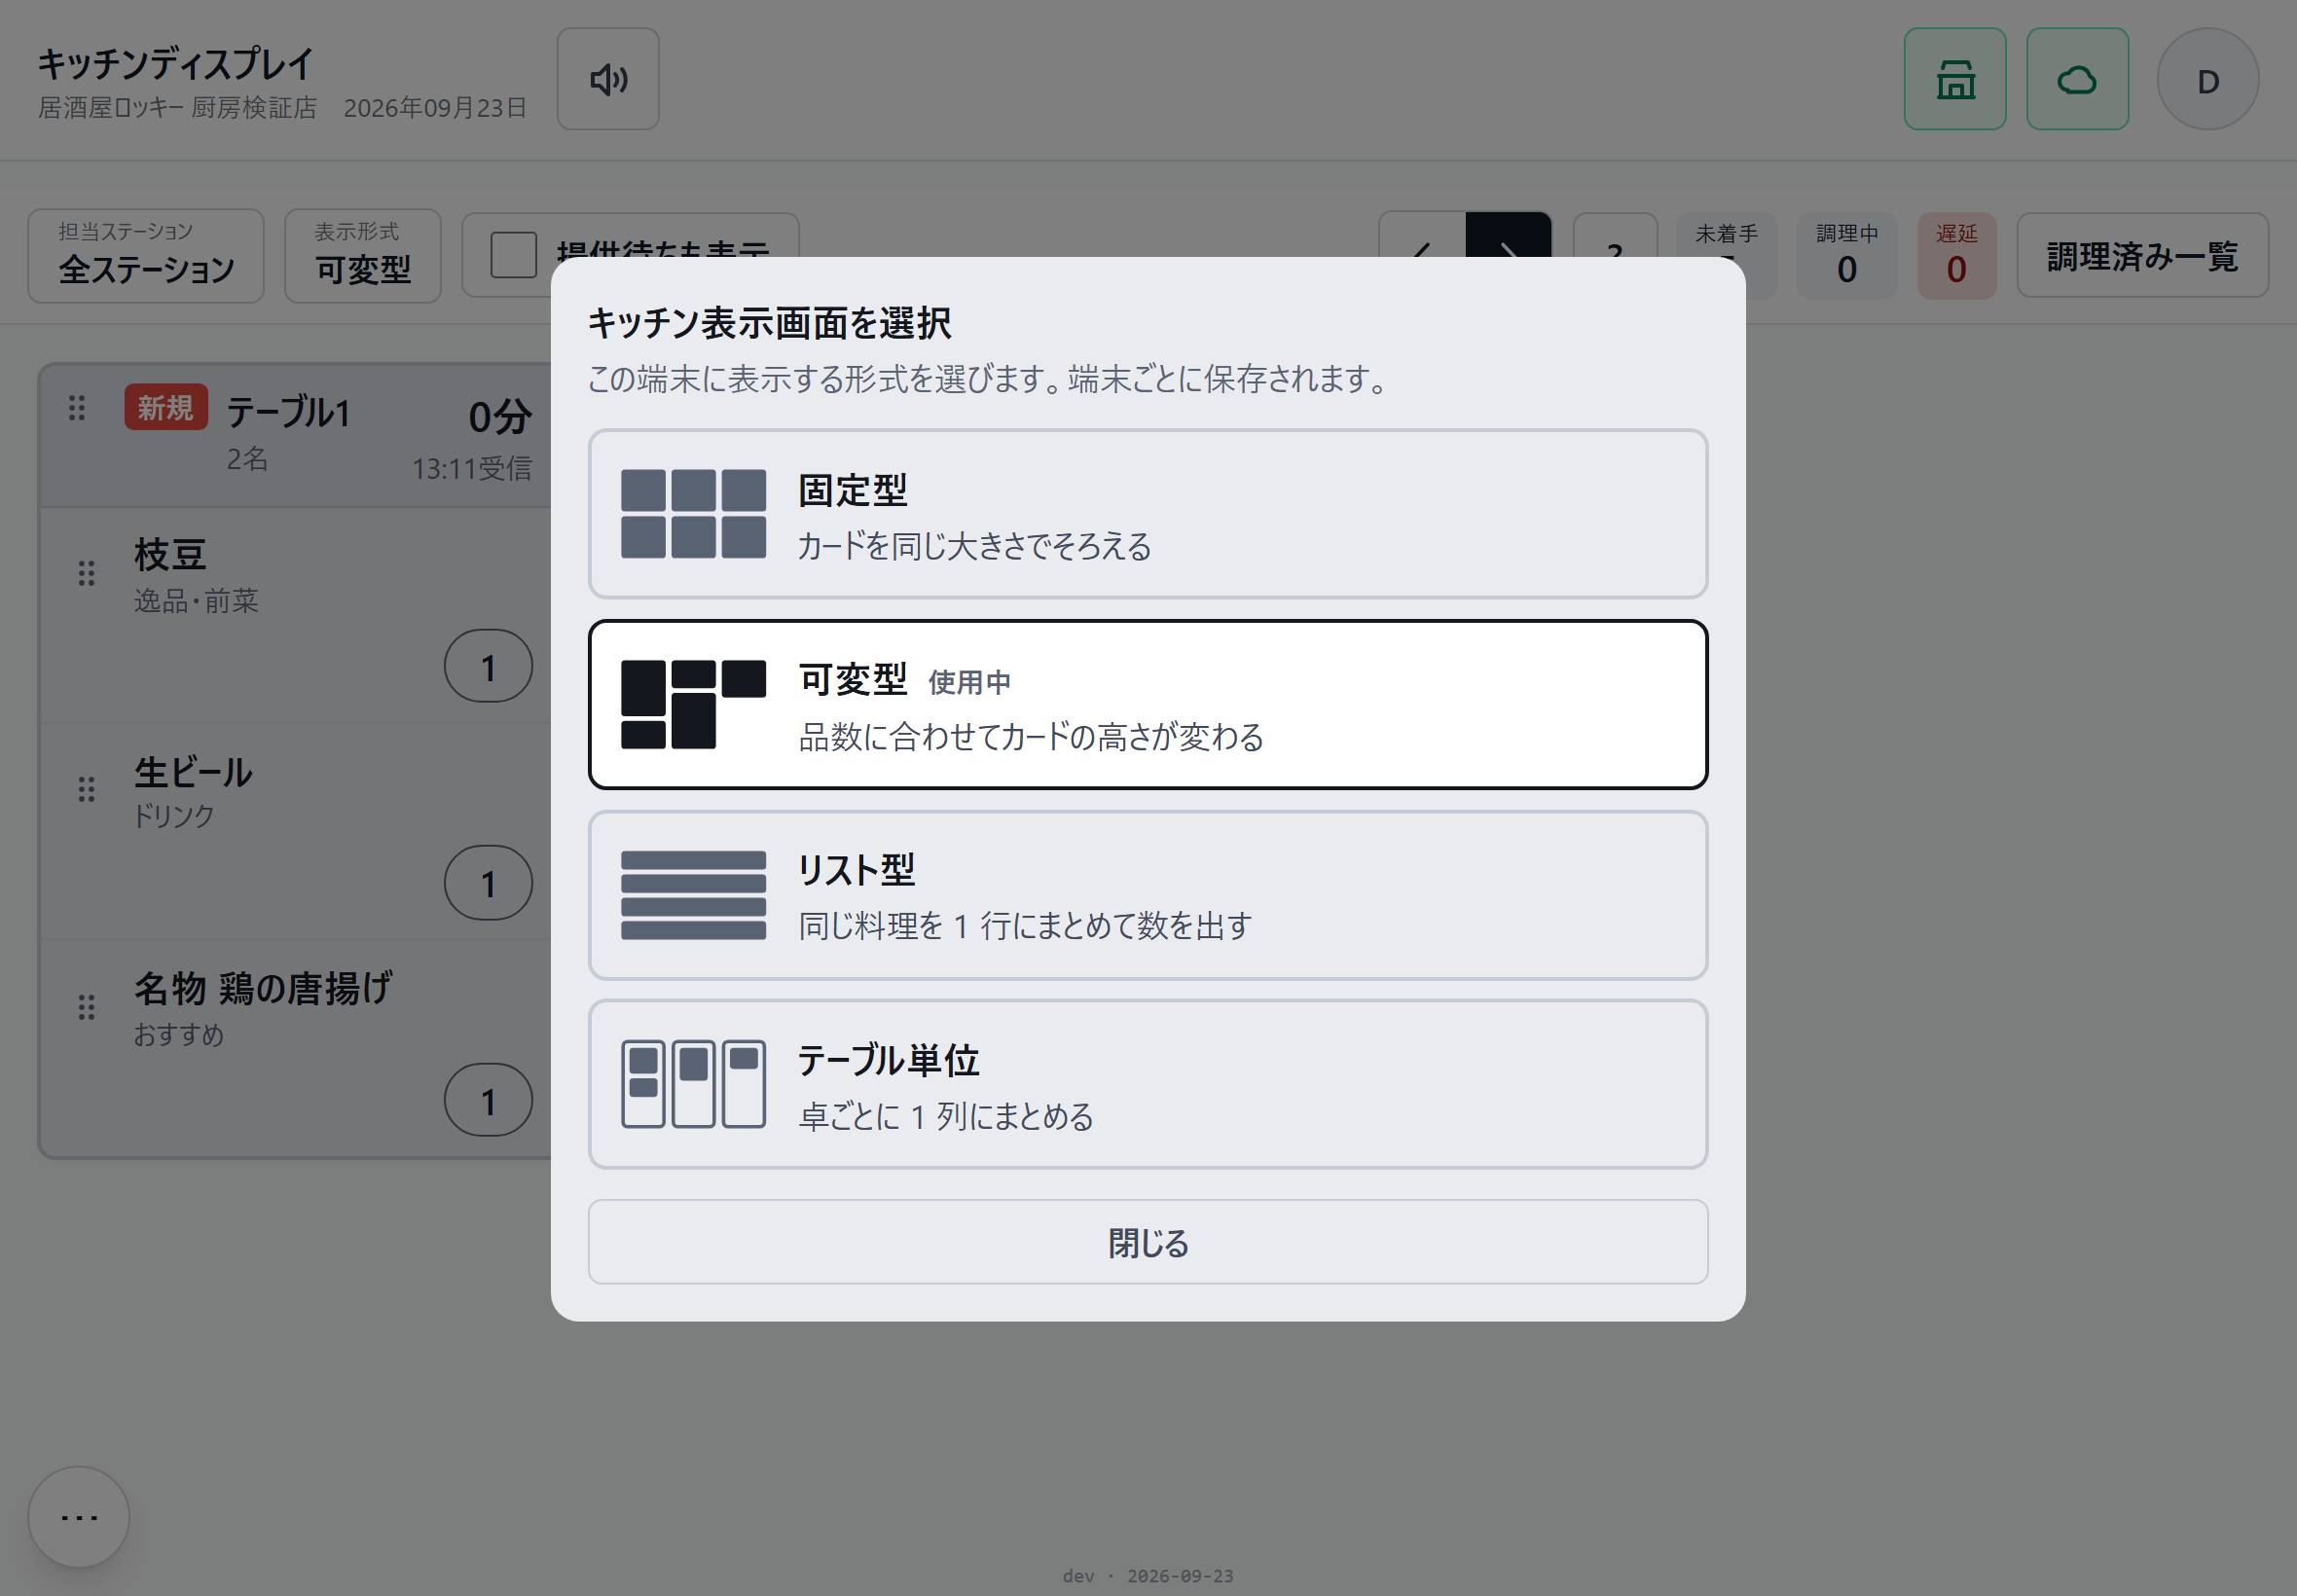
Task: Click the 未着手 counter tile
Action: tap(1727, 236)
